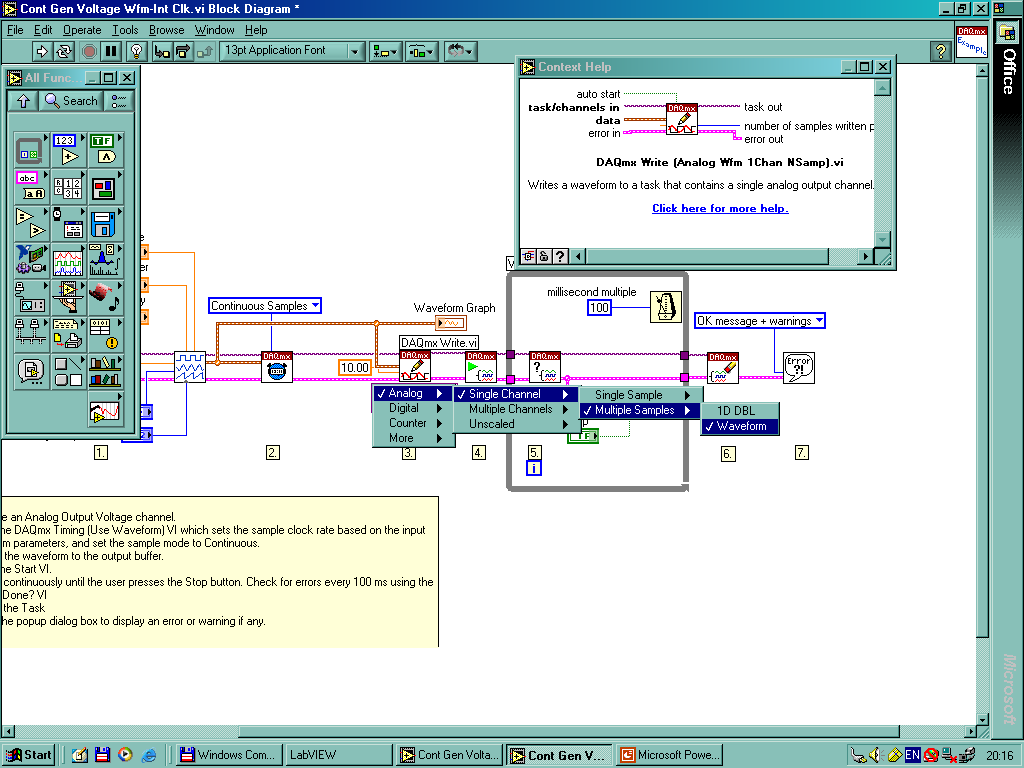Viewport: 1024px width, 768px height.
Task: Switch to Microsoft PowerPoint taskbar button
Action: [669, 755]
